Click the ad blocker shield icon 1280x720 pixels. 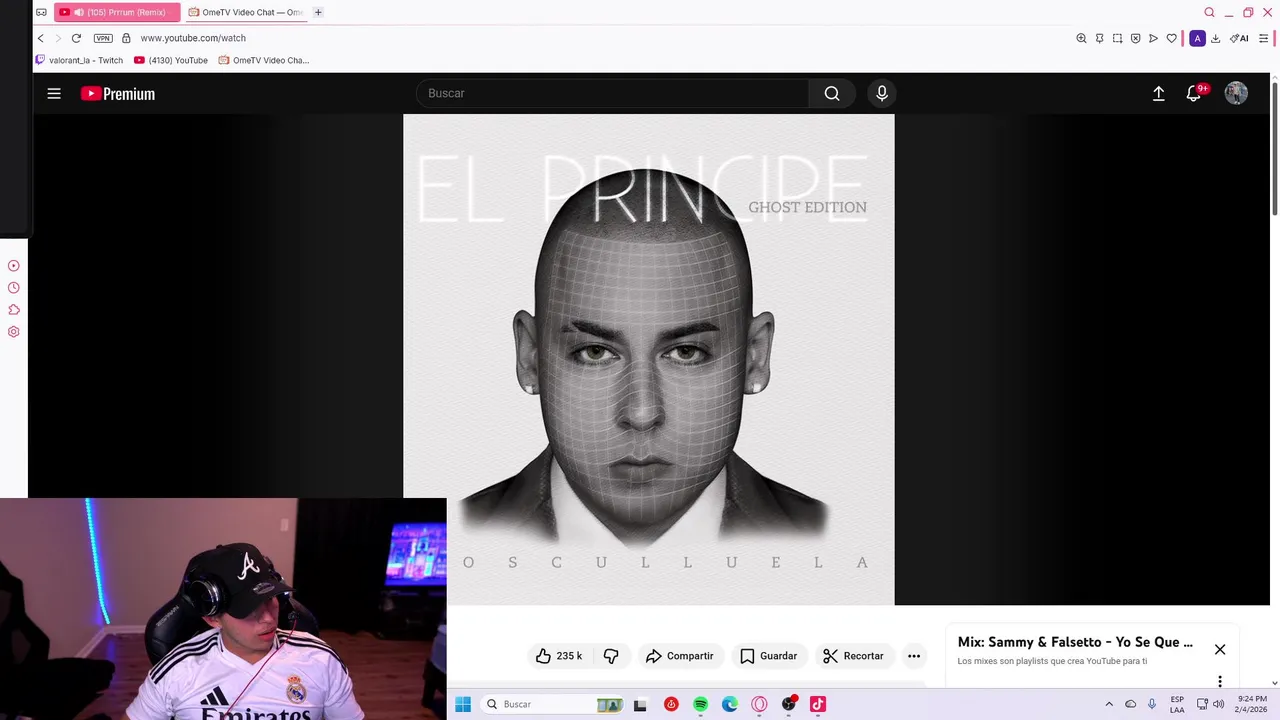point(1135,38)
